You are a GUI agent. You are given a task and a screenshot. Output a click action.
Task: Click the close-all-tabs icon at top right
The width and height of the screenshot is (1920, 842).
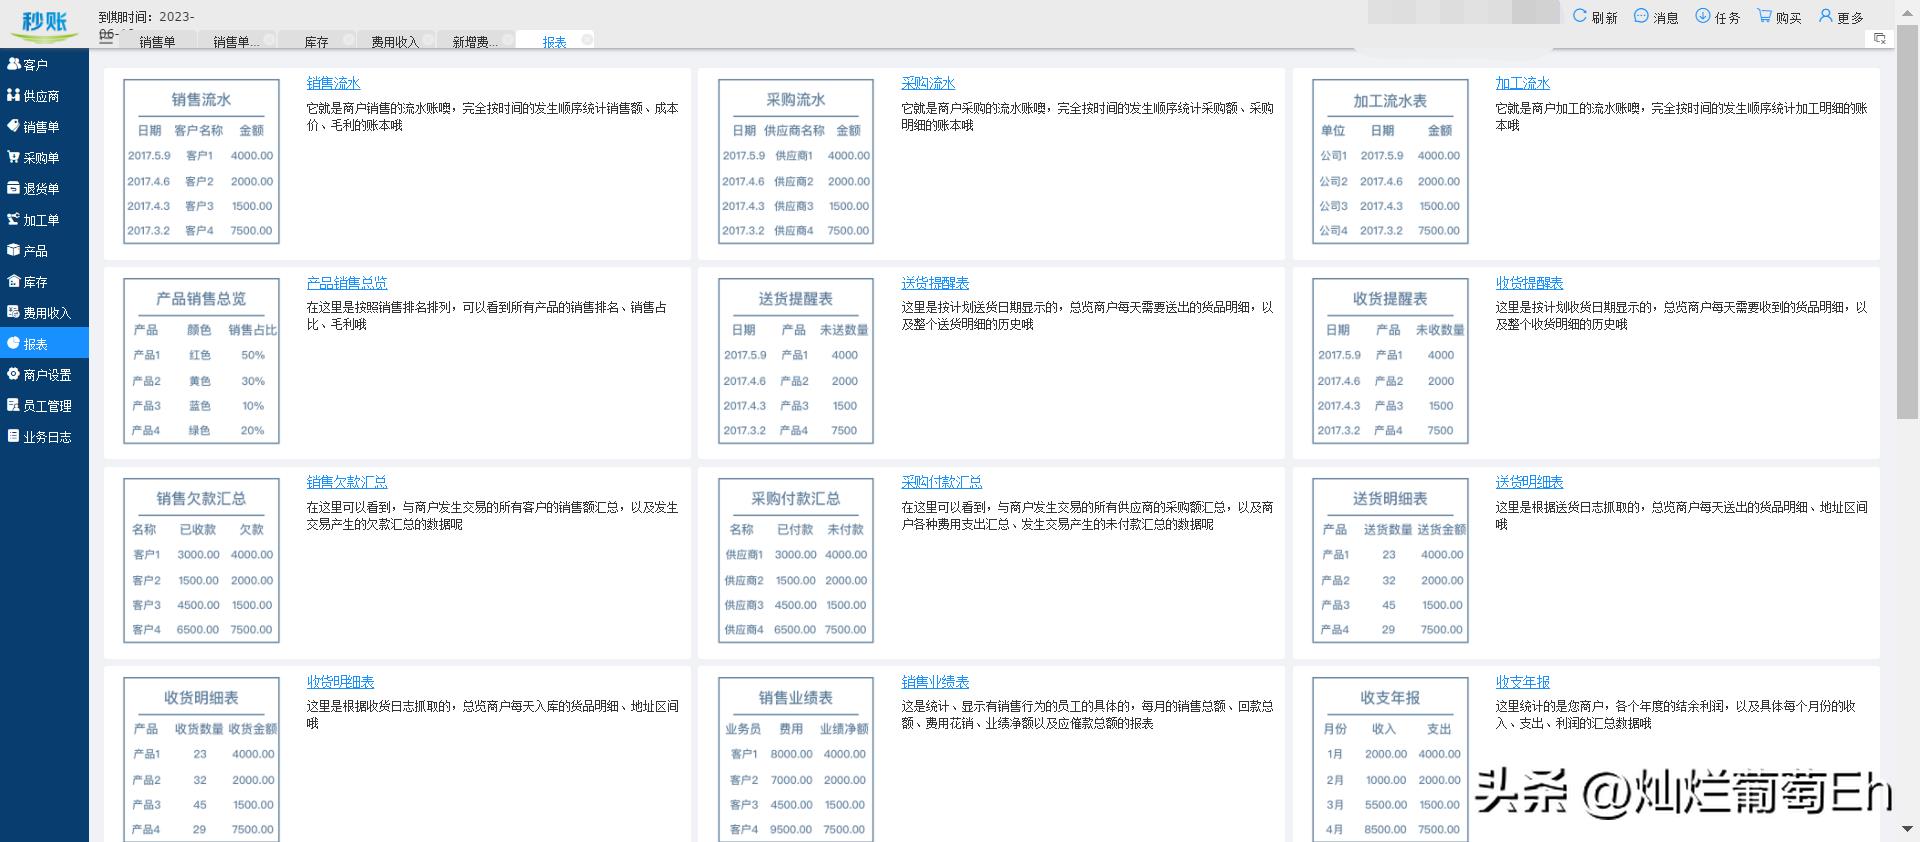(1880, 38)
